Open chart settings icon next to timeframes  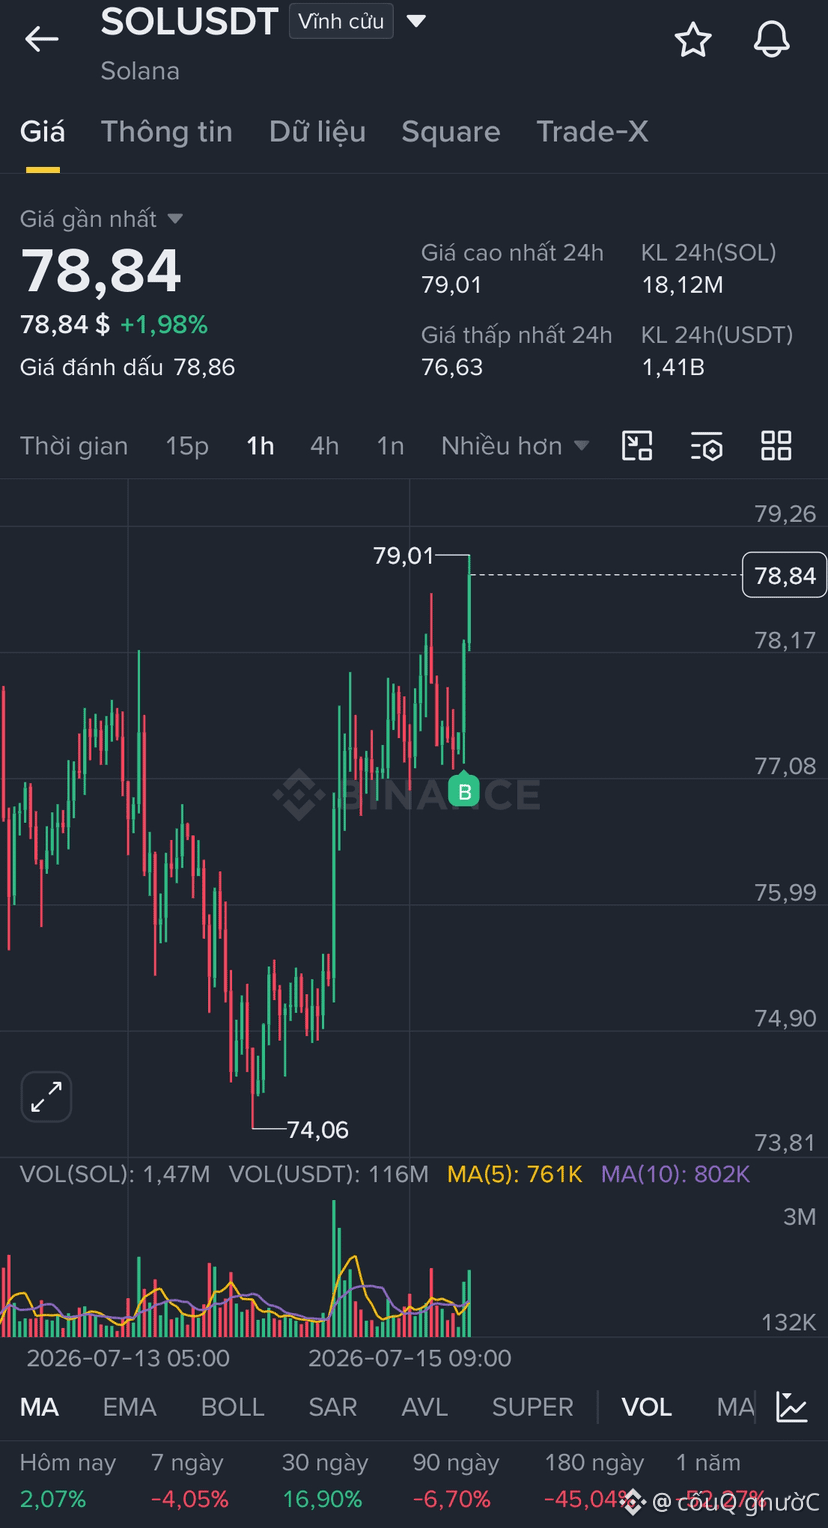click(706, 446)
